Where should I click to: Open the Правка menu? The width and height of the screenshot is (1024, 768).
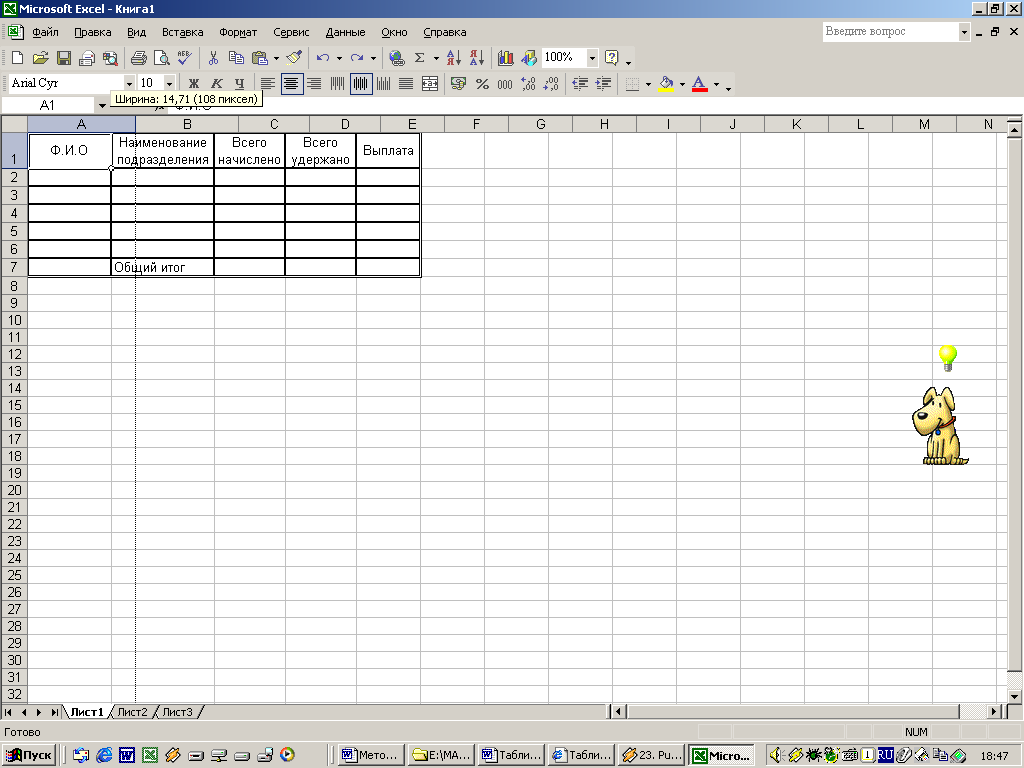coord(93,32)
